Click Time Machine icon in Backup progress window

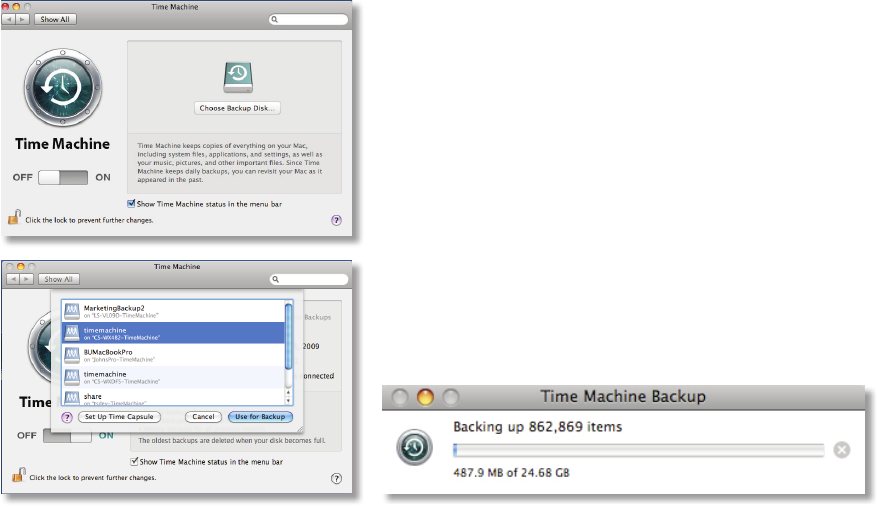coord(414,447)
